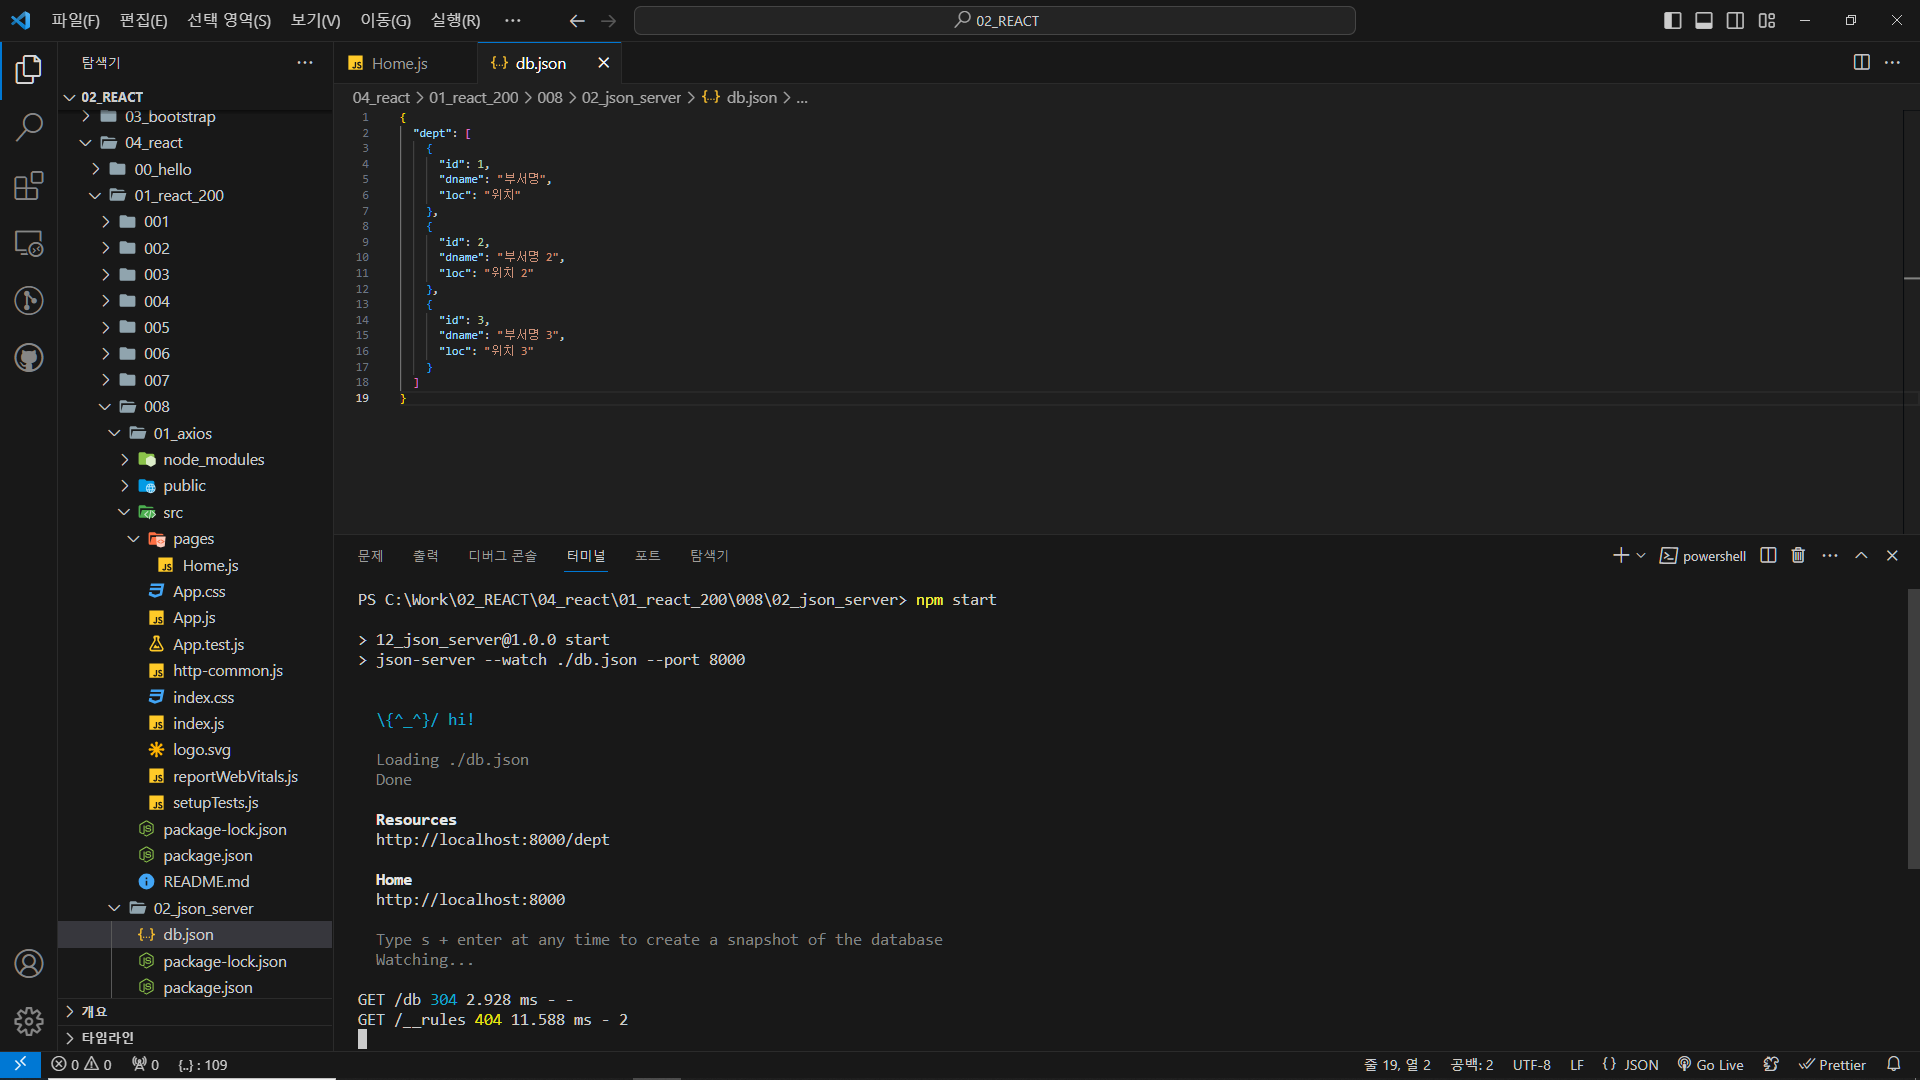The height and width of the screenshot is (1080, 1920).
Task: Click the Kill Terminal trash icon
Action: click(x=1798, y=556)
